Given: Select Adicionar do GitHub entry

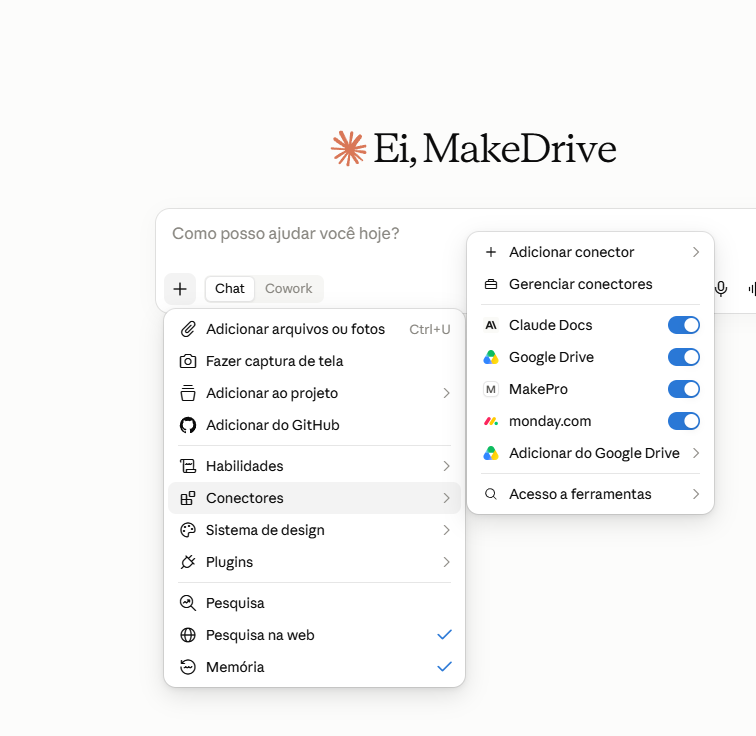Looking at the screenshot, I should (x=314, y=425).
